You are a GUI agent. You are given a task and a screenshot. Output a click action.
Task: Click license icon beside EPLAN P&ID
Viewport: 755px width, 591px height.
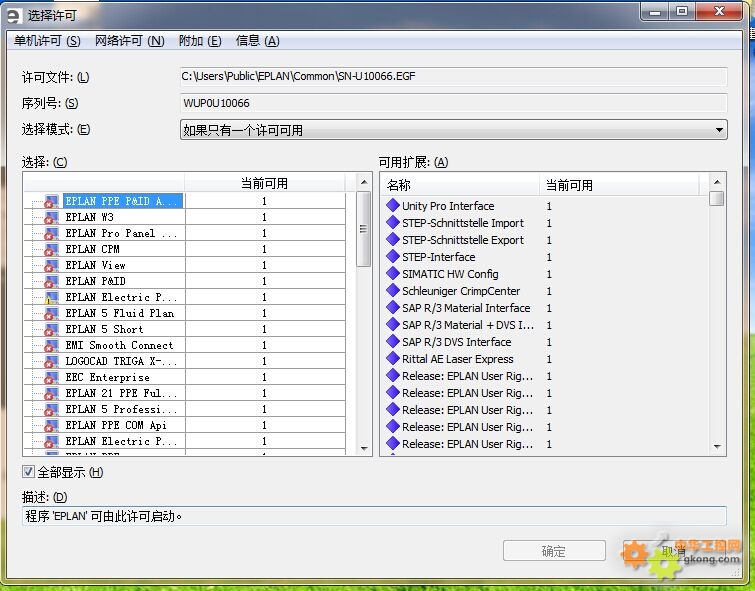(x=51, y=281)
